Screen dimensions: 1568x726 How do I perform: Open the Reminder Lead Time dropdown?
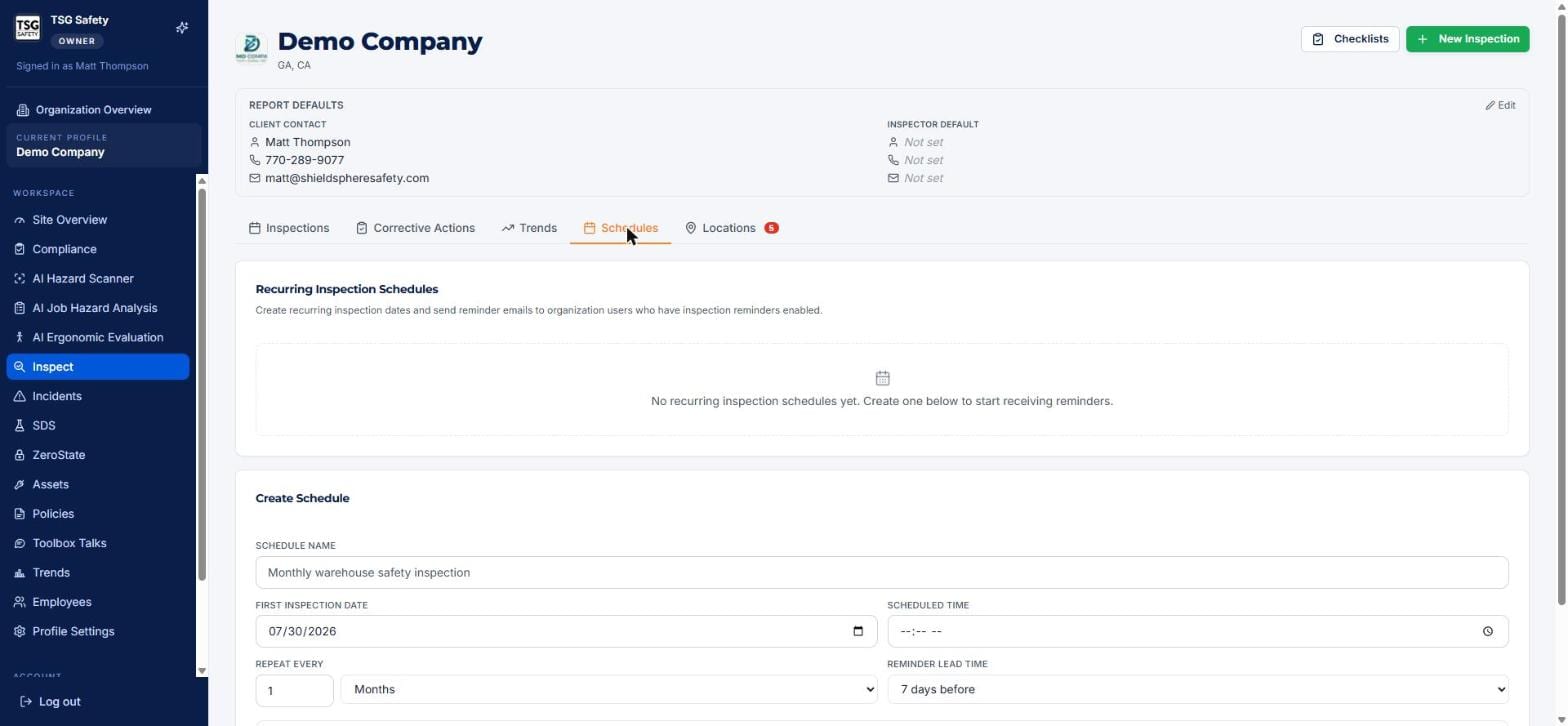tap(1197, 690)
